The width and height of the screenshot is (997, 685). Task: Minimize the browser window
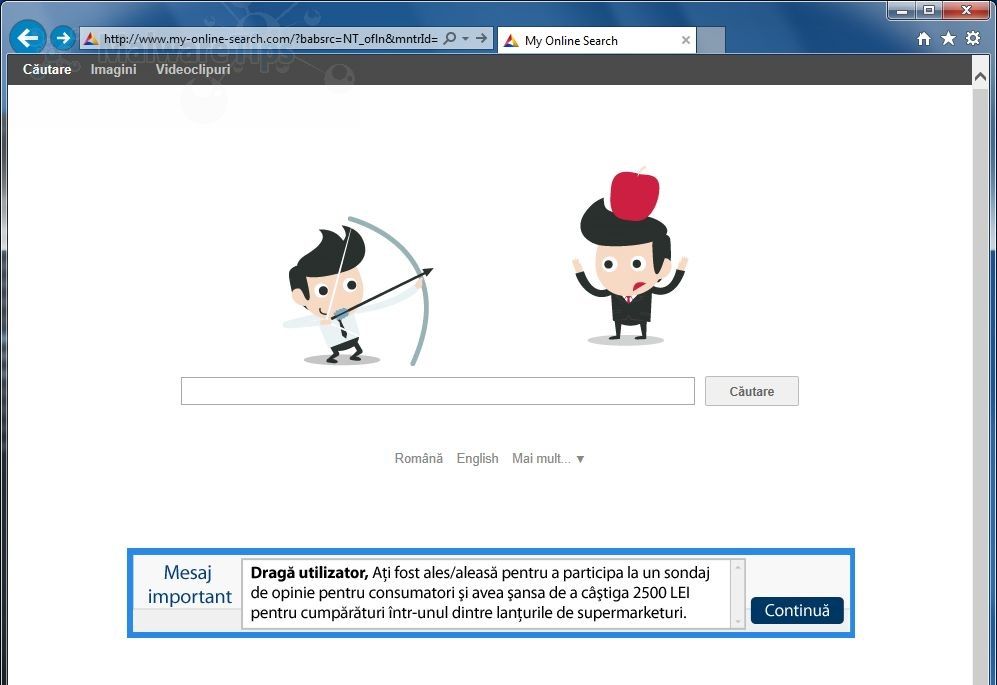(x=902, y=10)
